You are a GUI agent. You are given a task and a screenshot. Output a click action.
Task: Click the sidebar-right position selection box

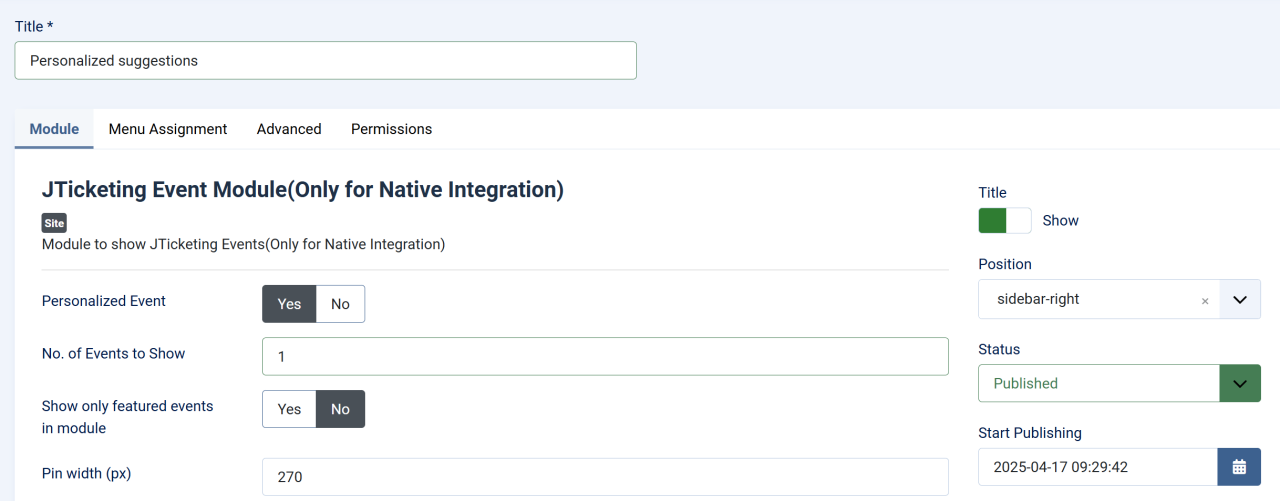pos(1090,299)
